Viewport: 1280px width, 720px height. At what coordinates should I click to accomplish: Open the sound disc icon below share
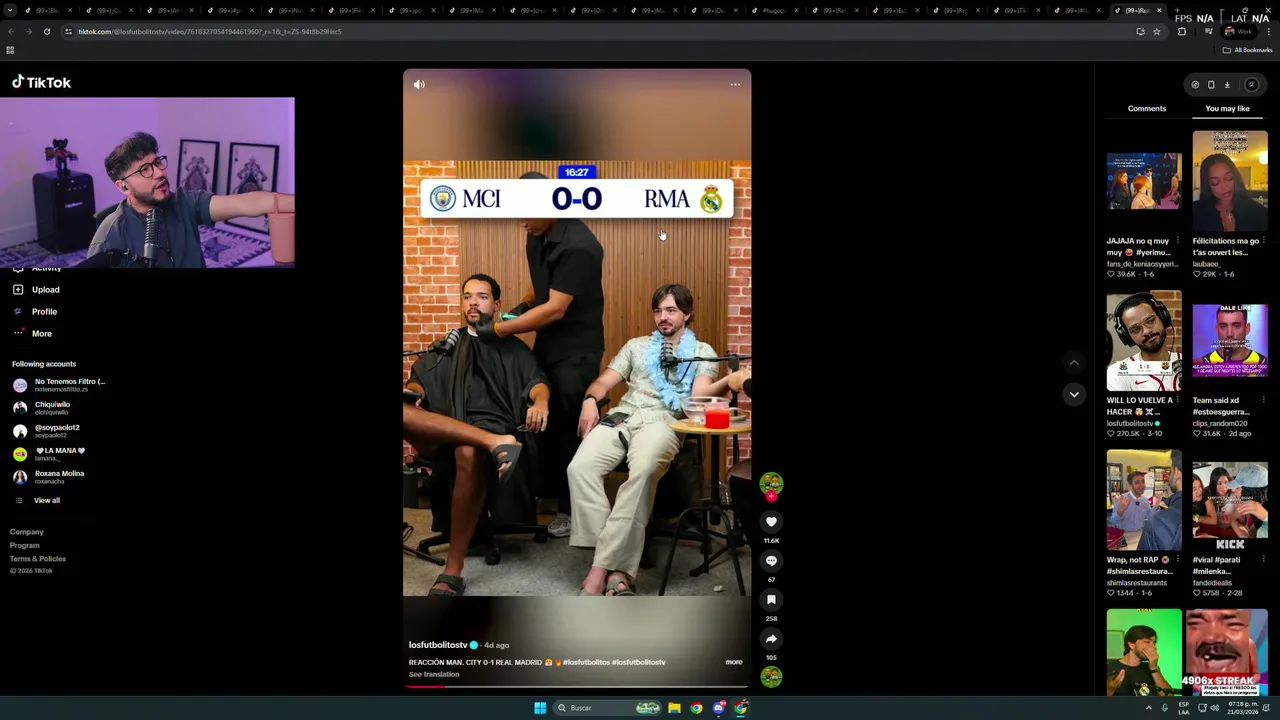[771, 676]
